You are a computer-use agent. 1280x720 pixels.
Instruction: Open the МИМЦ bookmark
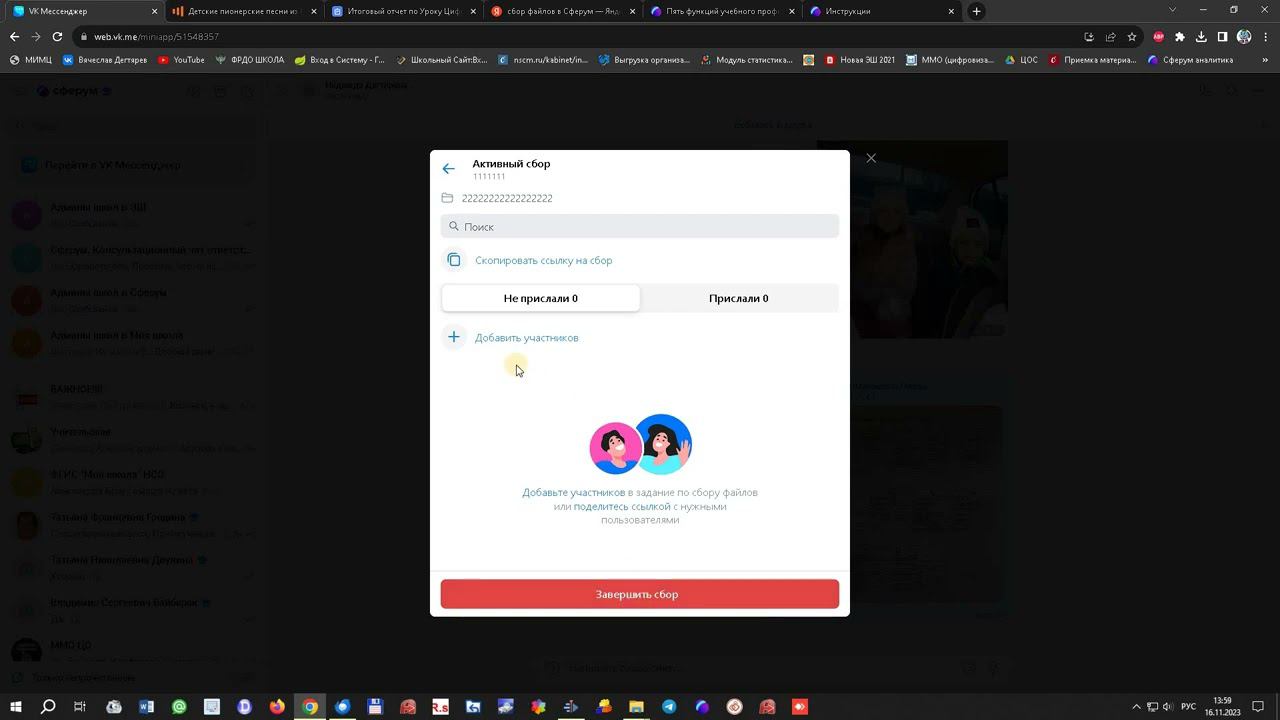[31, 60]
